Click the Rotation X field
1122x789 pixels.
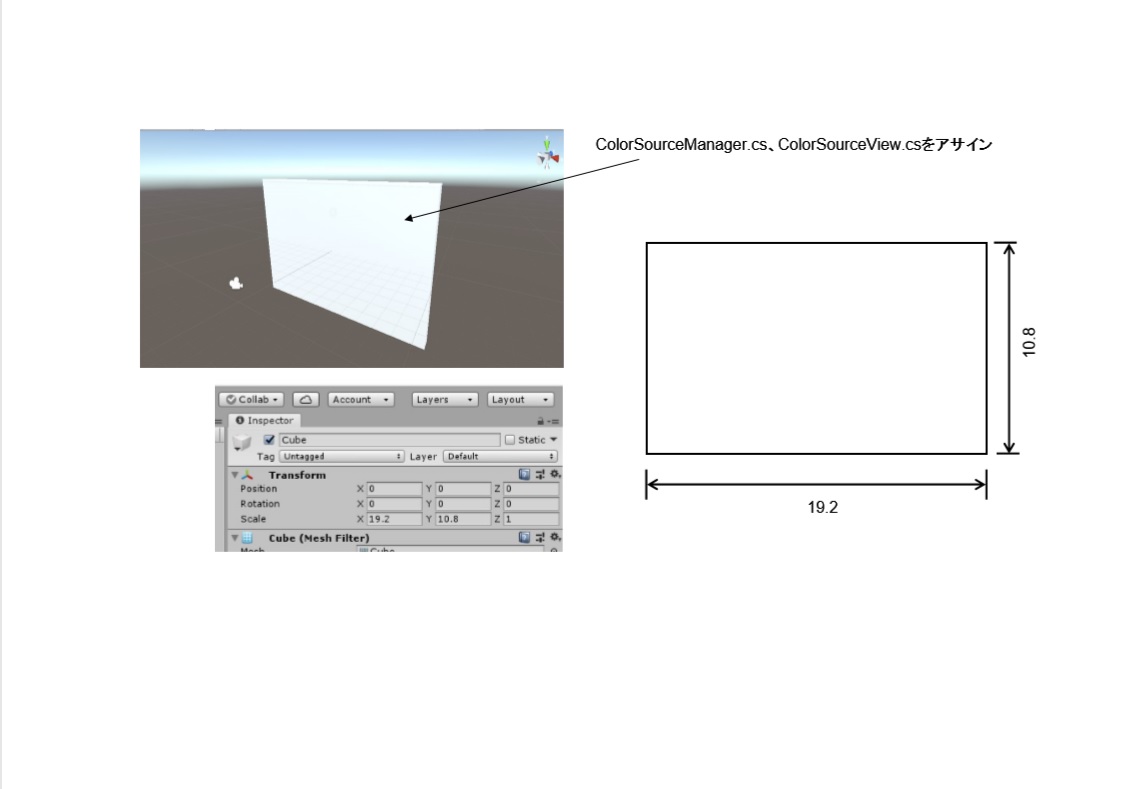click(394, 504)
